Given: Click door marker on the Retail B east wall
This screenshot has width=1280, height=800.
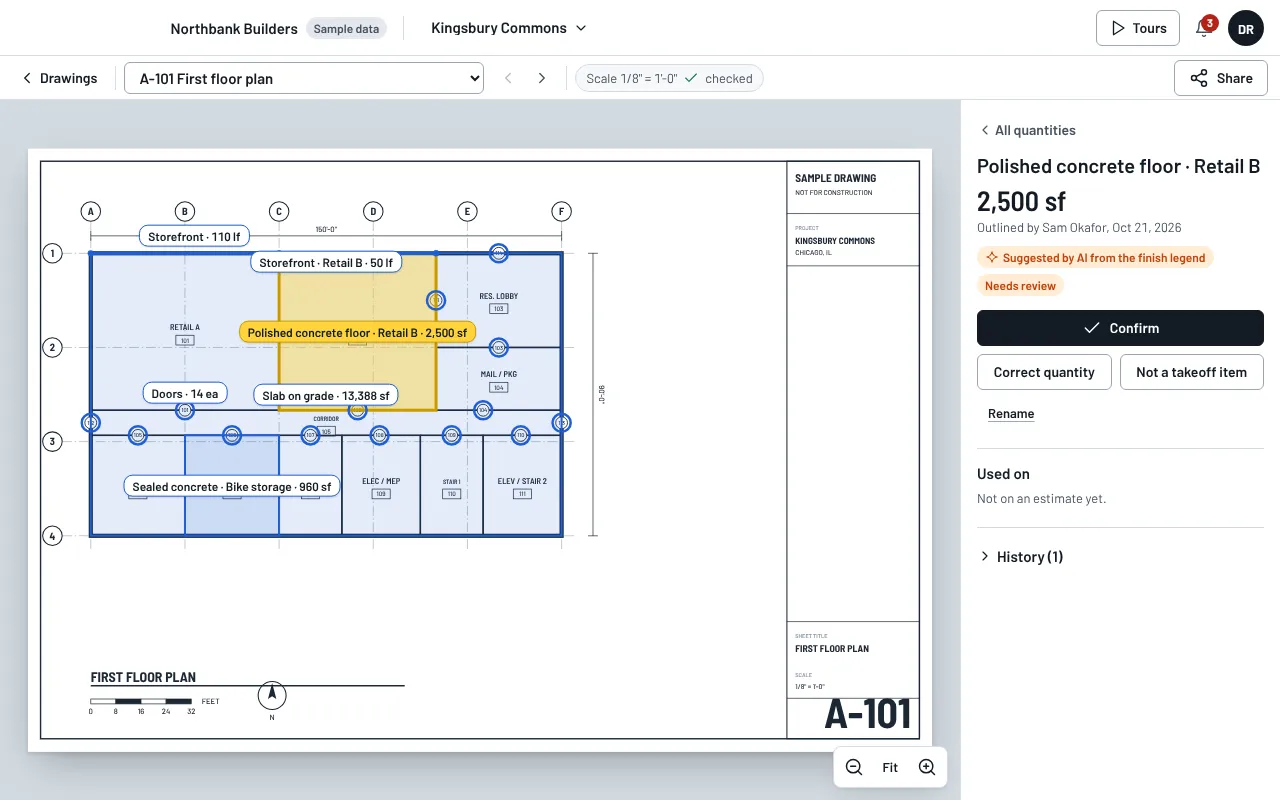Looking at the screenshot, I should [436, 300].
